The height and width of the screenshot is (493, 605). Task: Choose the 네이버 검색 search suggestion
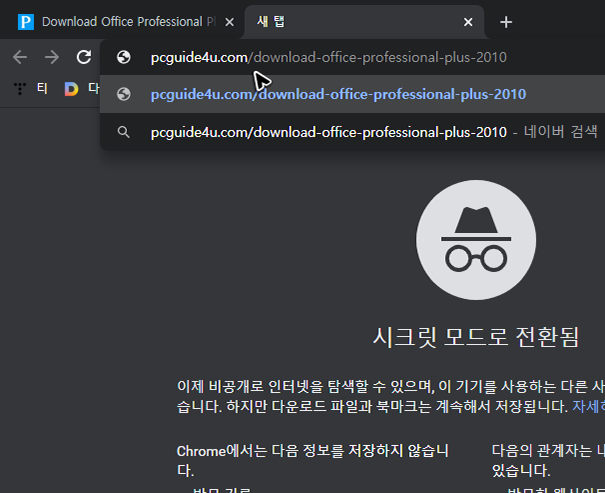click(352, 132)
